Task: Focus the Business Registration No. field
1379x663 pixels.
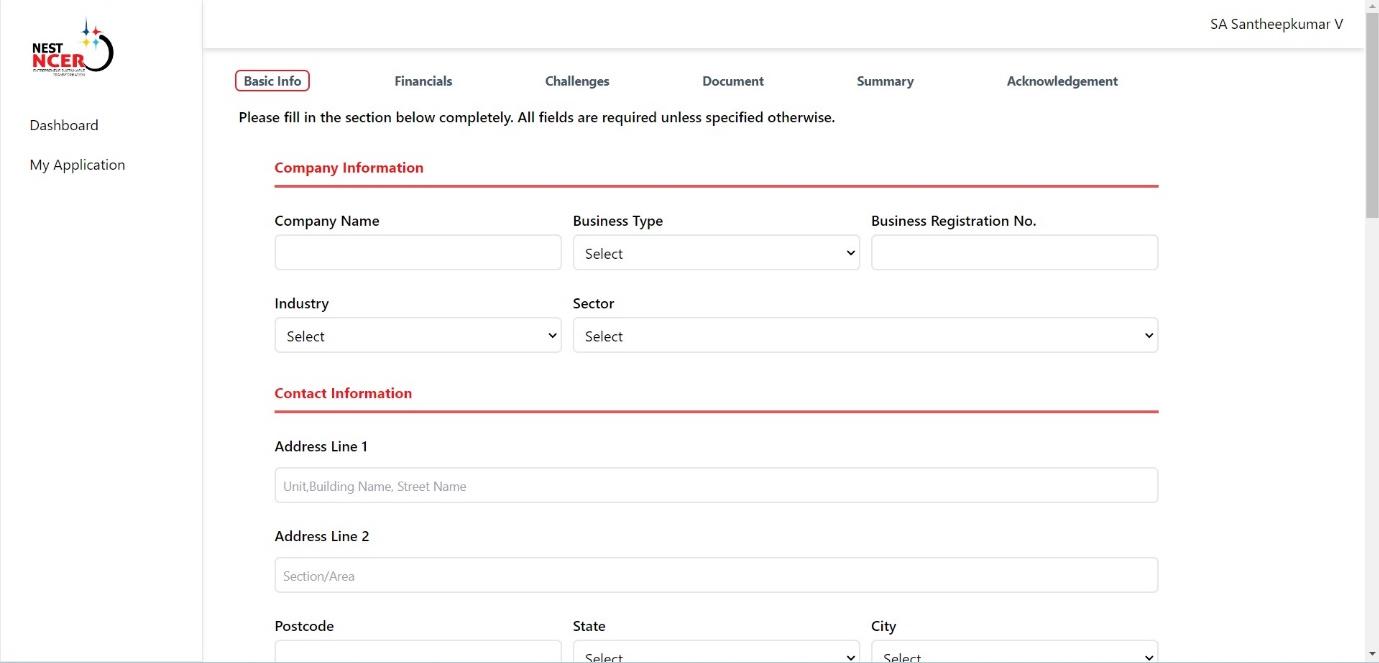Action: (1014, 253)
